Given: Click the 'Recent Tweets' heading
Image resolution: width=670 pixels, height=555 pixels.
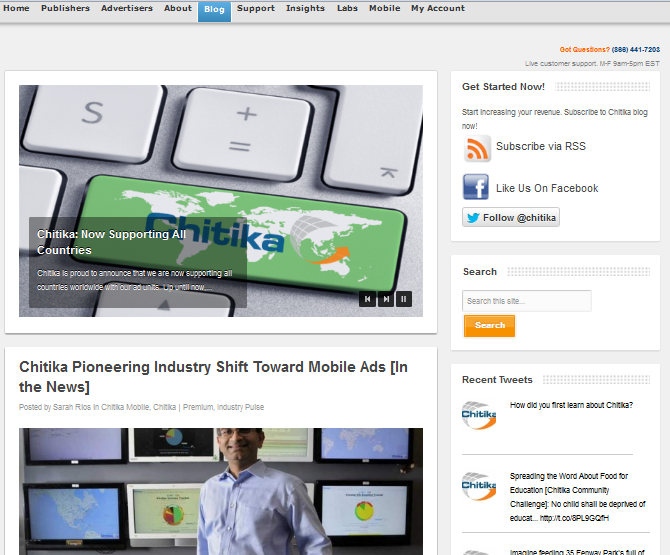Looking at the screenshot, I should pos(497,380).
